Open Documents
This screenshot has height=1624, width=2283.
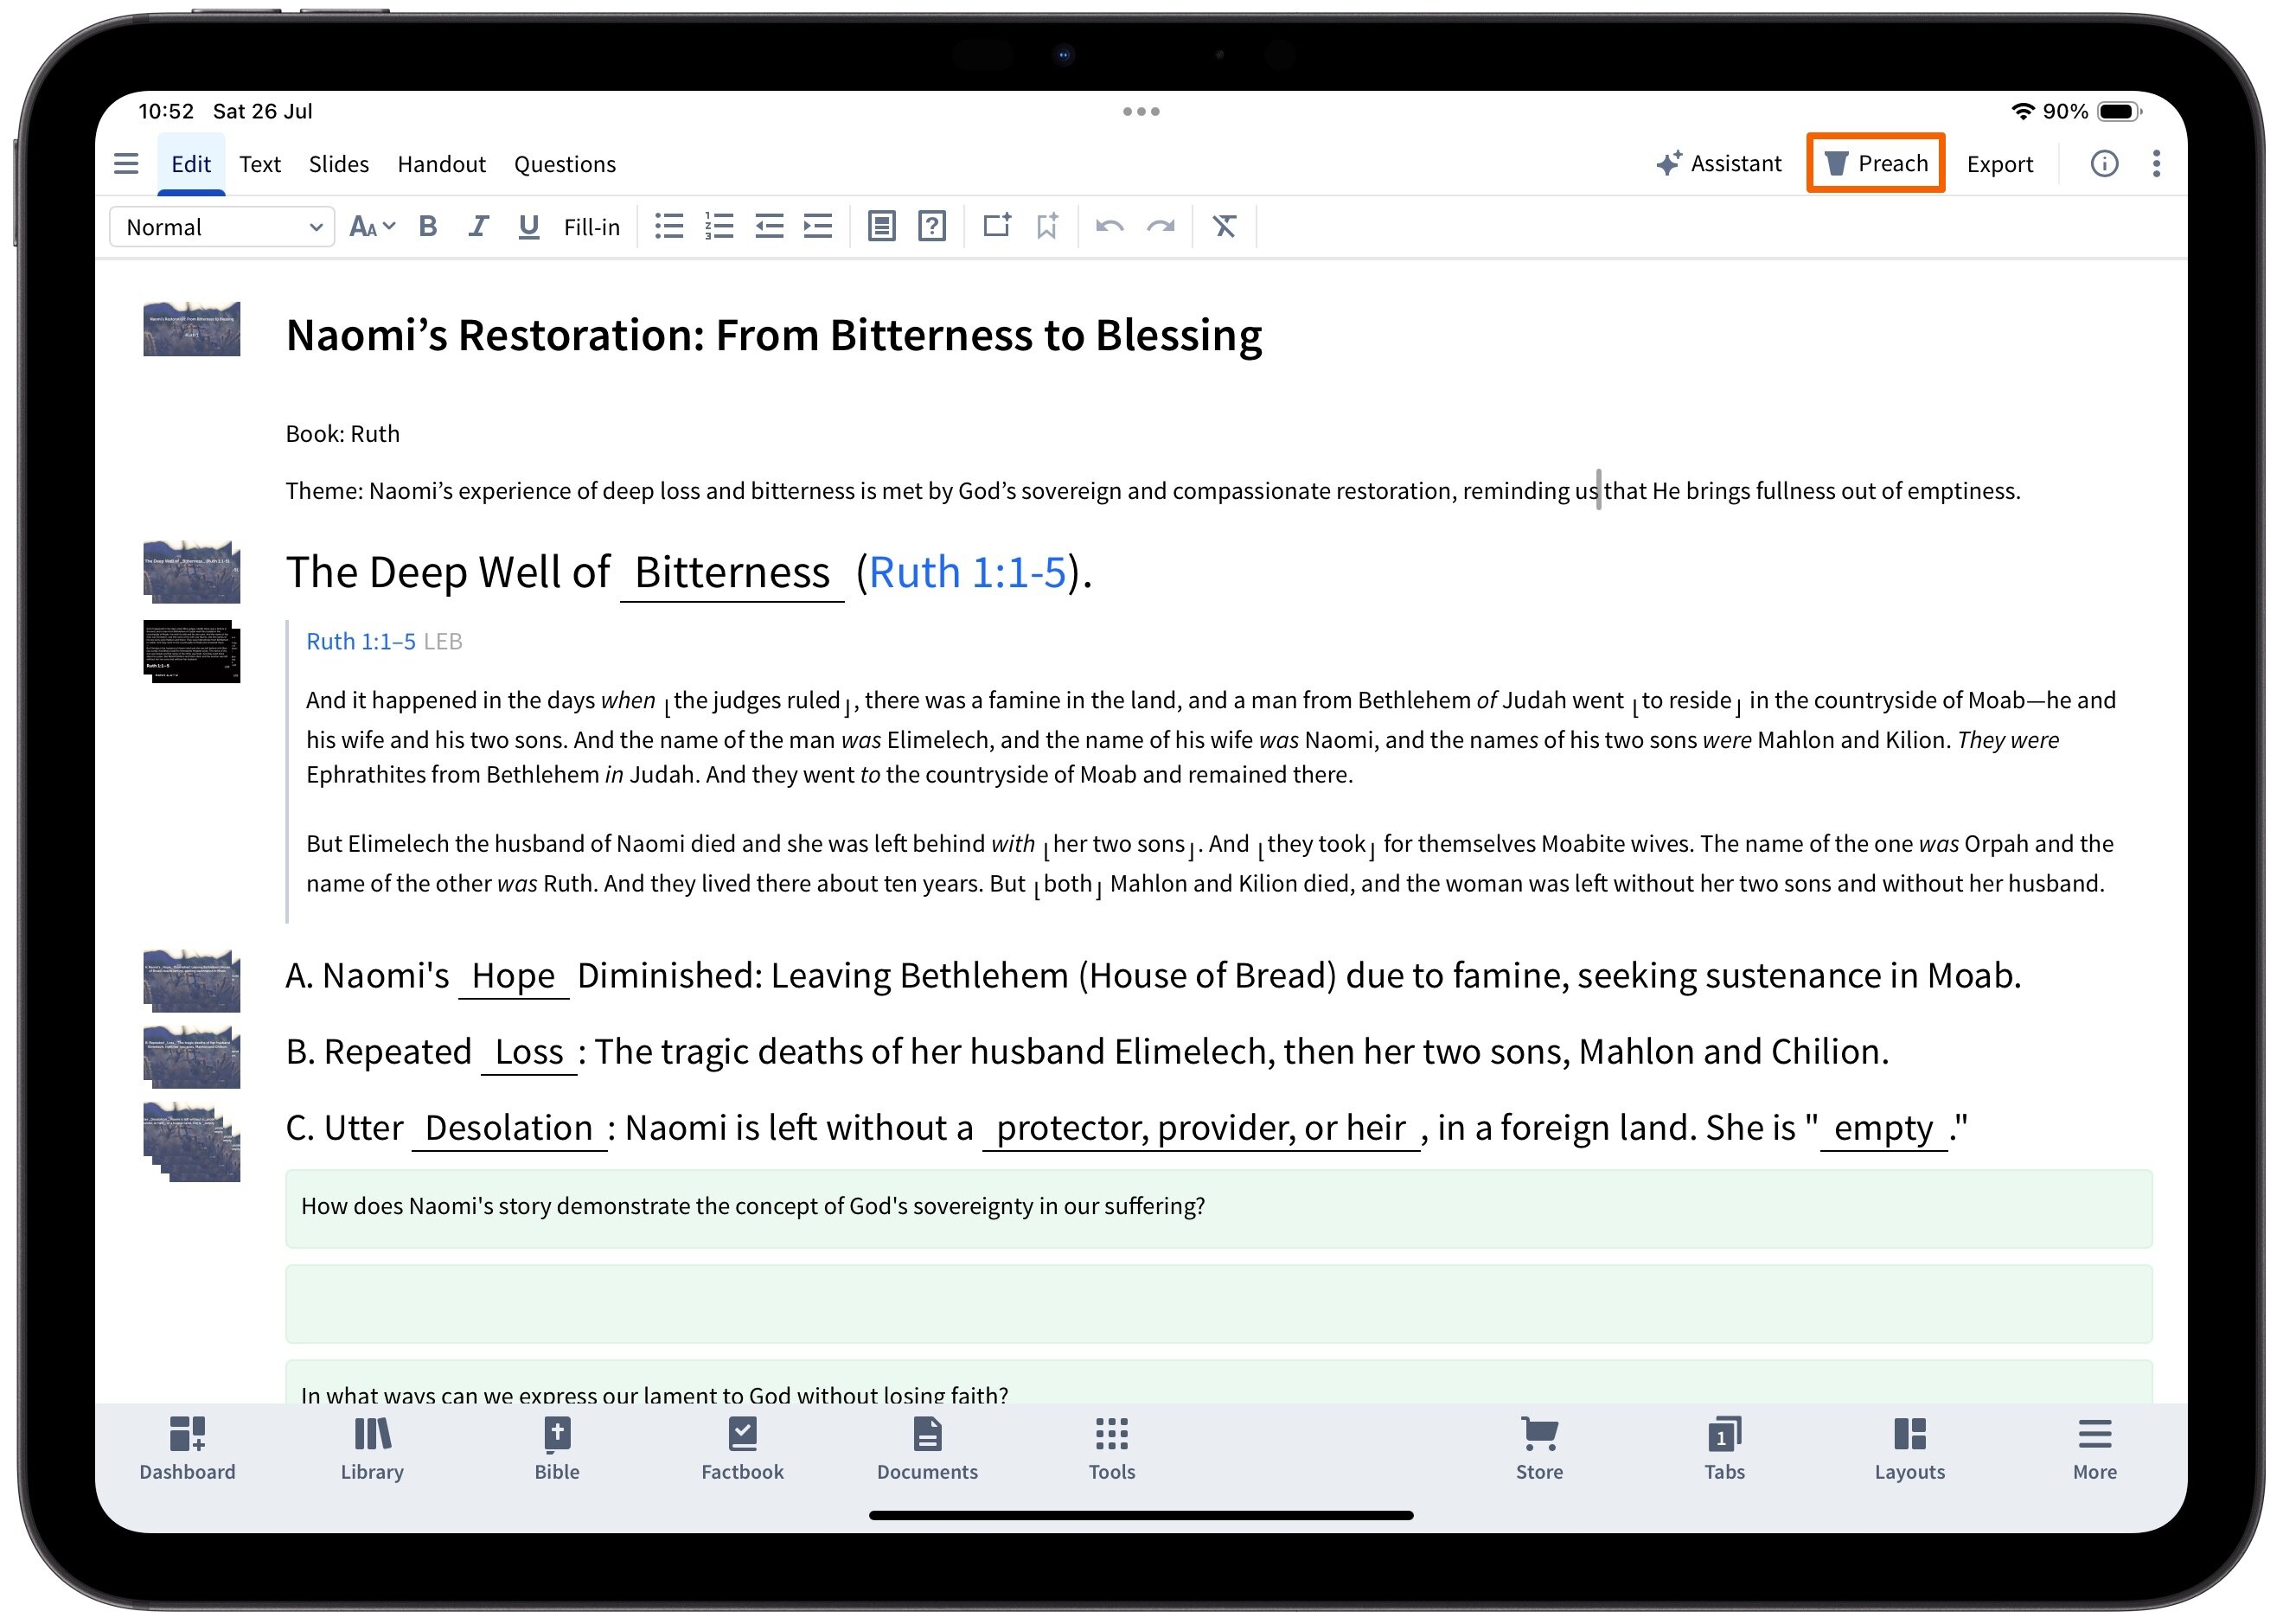(927, 1449)
